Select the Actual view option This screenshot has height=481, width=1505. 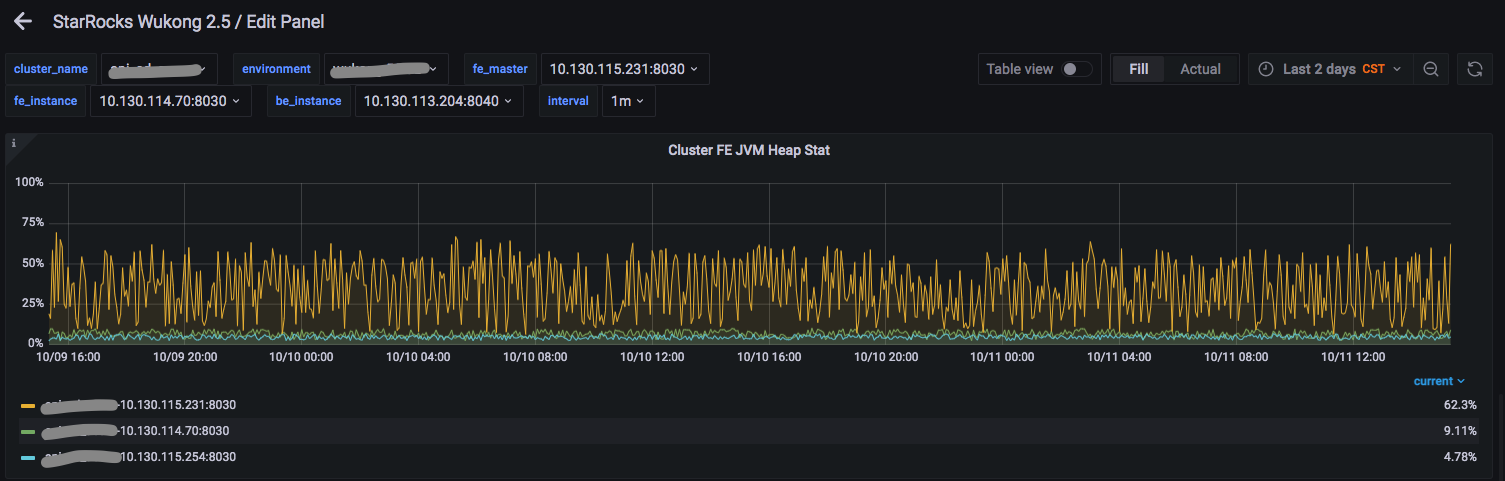click(x=1200, y=69)
